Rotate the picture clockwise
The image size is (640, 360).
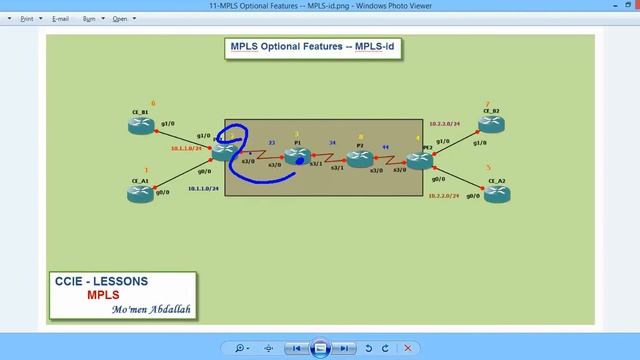pos(385,348)
